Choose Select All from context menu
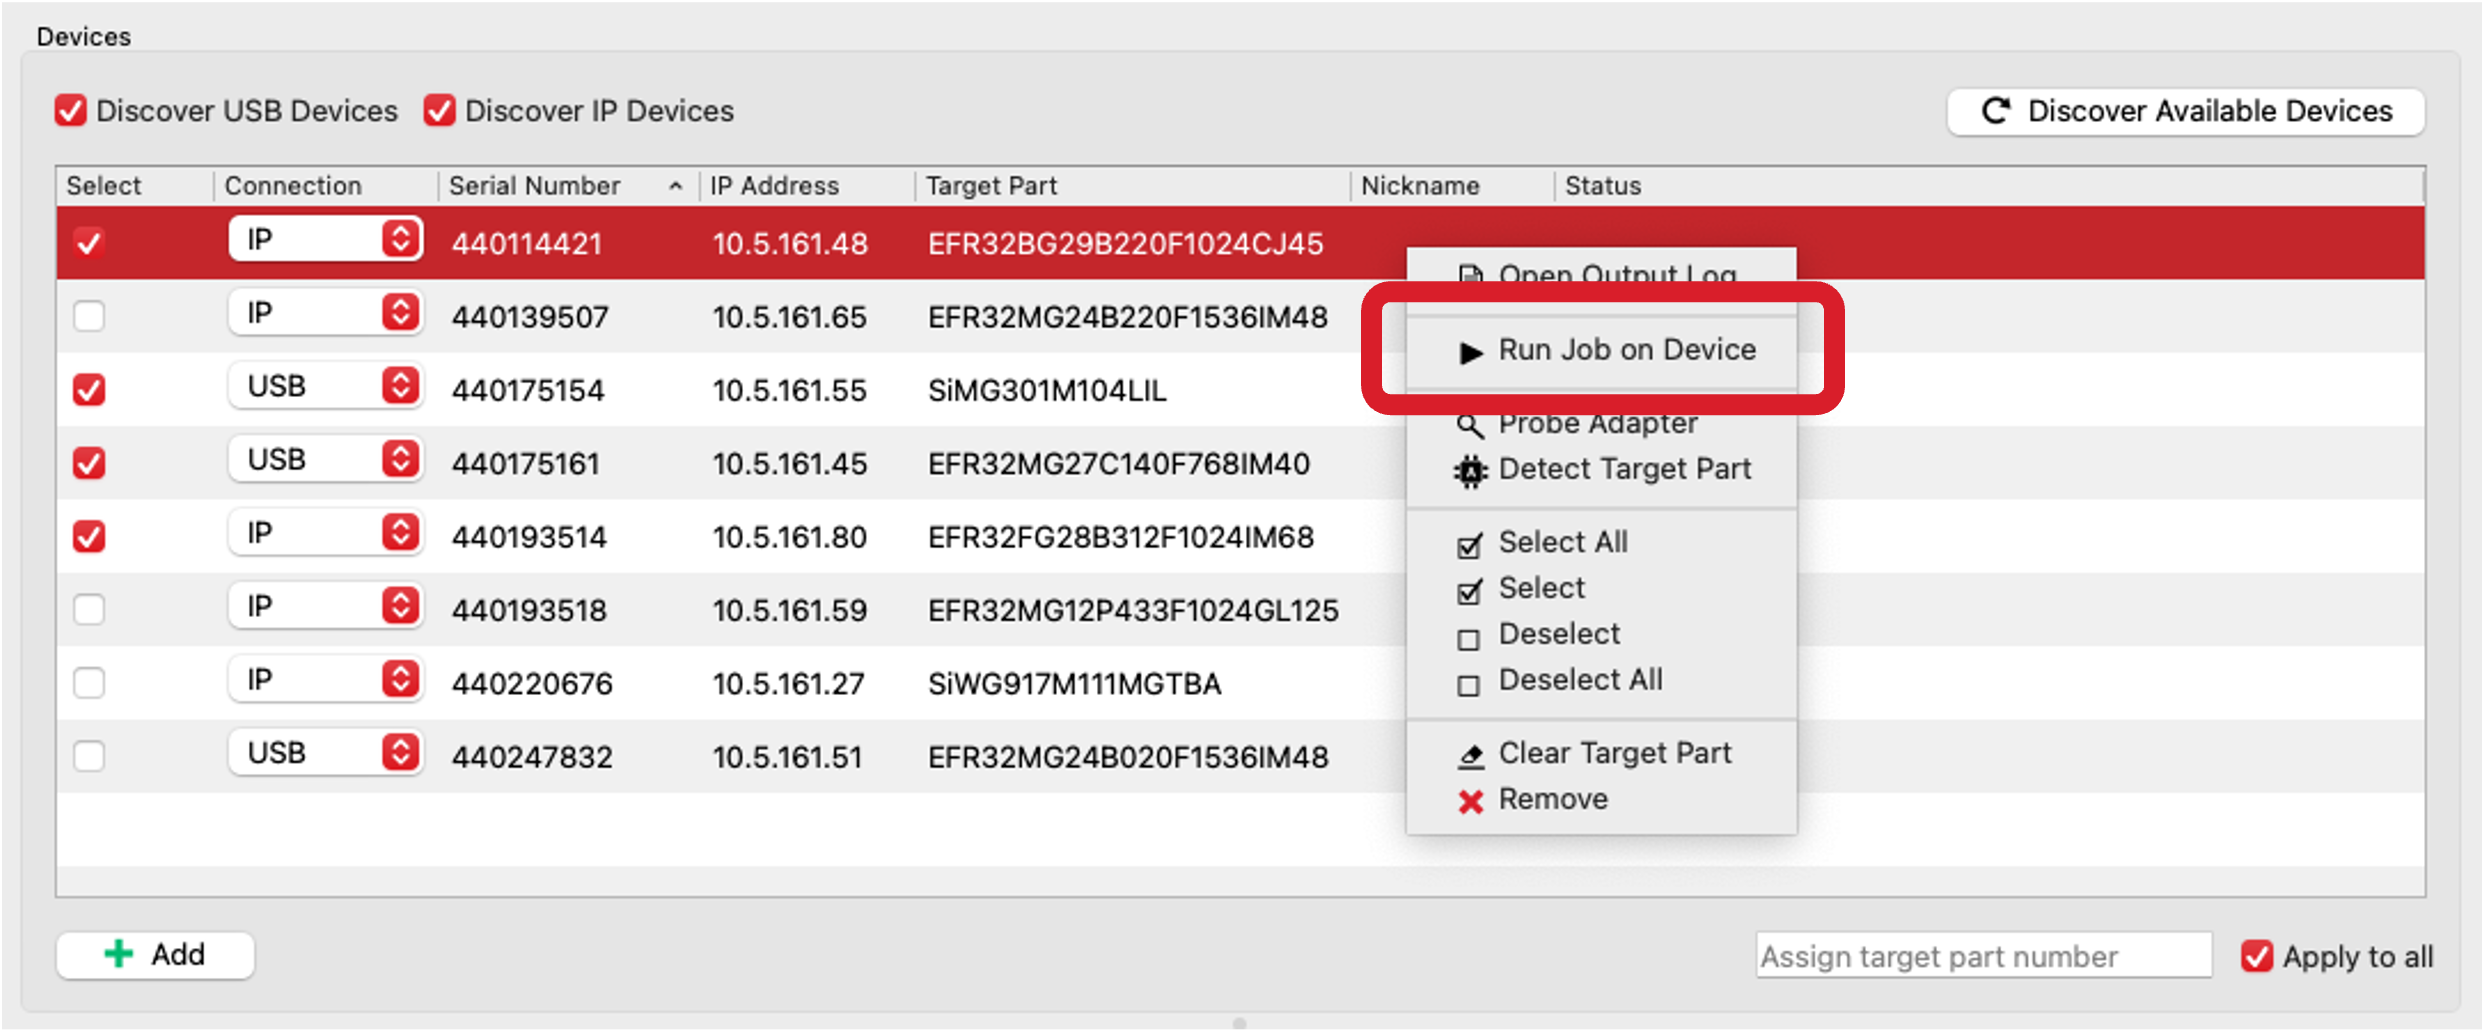The width and height of the screenshot is (2484, 1031). [x=1563, y=541]
